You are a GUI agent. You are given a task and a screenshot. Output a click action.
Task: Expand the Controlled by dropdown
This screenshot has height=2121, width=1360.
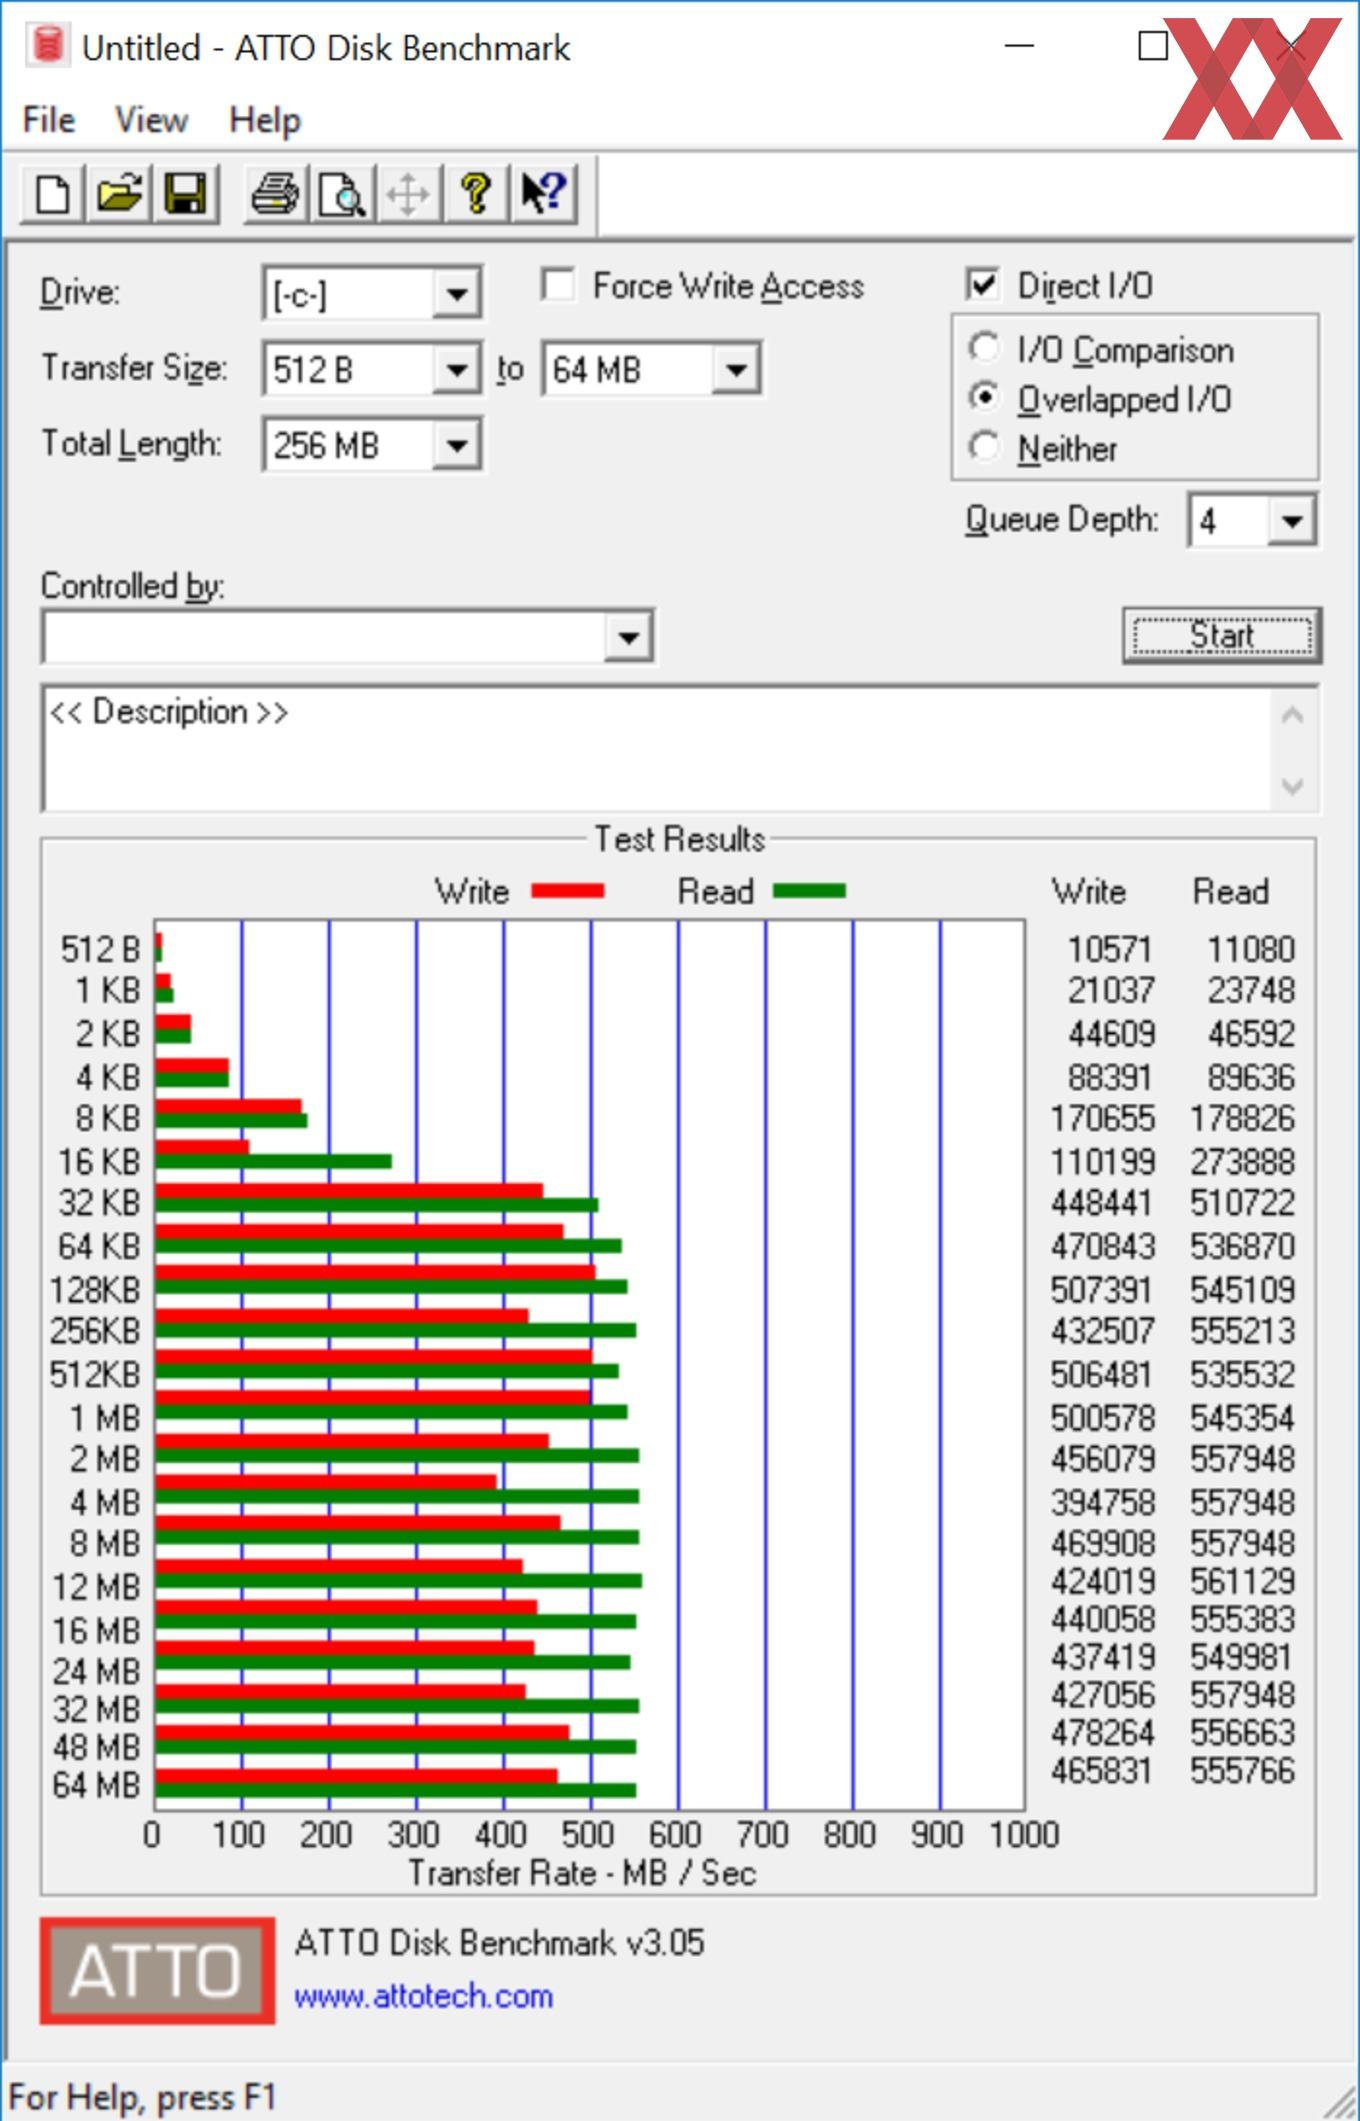629,637
